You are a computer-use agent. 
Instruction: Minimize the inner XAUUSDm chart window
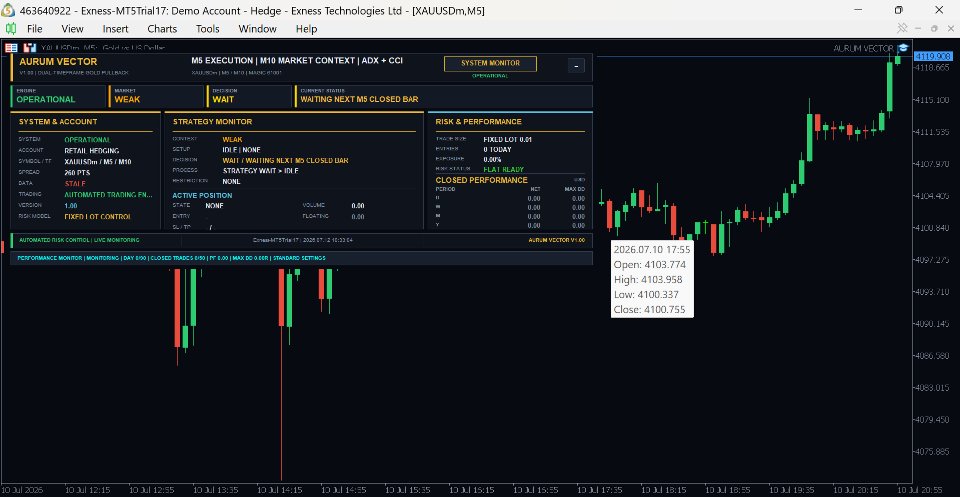point(918,28)
